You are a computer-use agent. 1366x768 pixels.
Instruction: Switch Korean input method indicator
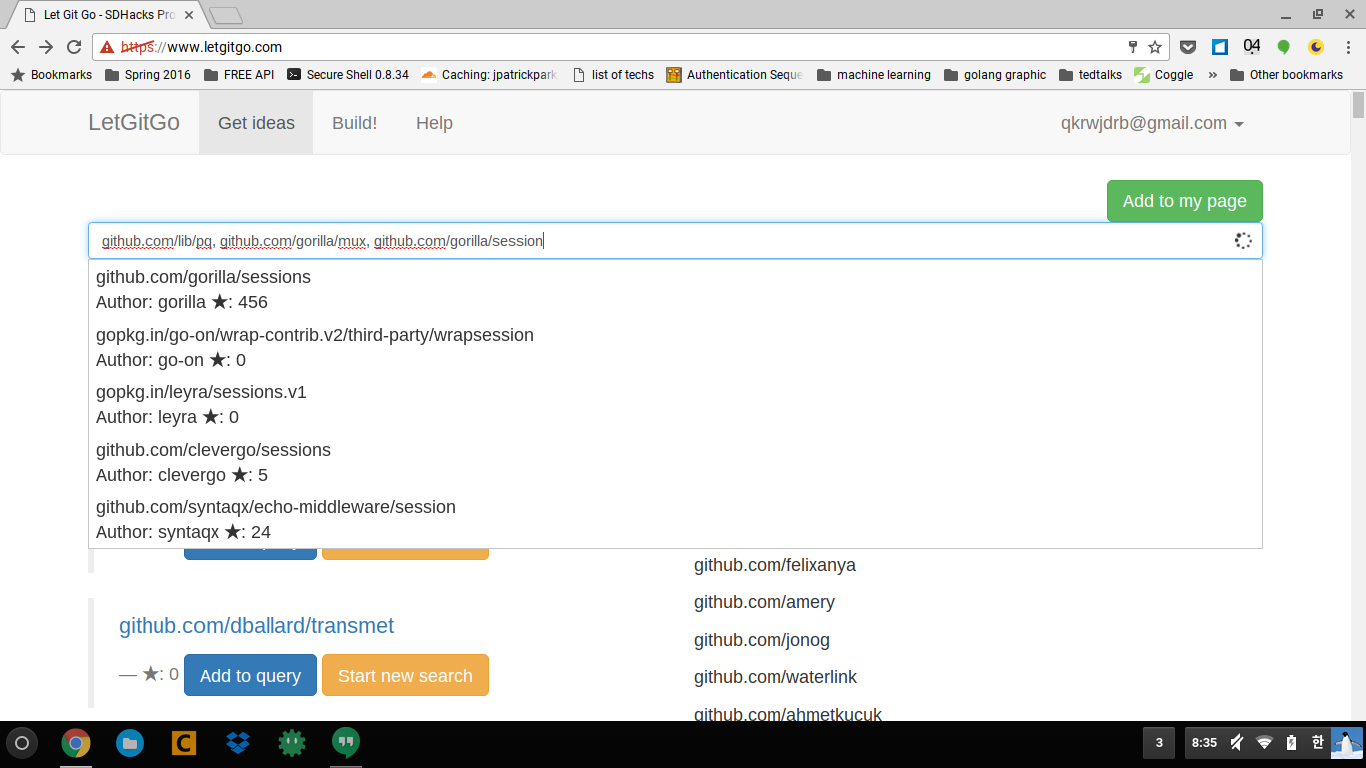point(1317,743)
